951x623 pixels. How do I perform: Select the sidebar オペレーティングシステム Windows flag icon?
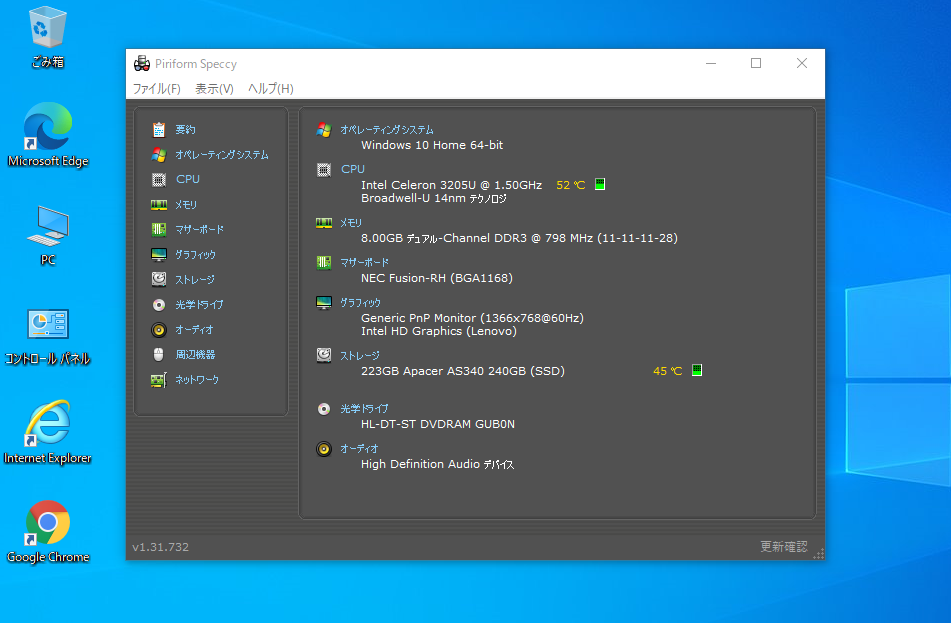159,155
